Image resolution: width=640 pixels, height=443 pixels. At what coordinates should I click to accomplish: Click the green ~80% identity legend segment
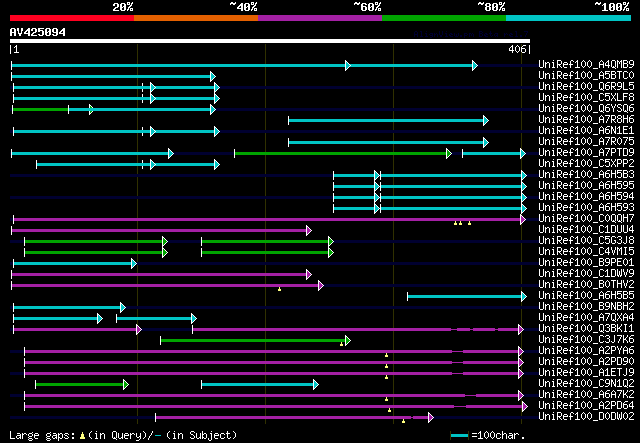click(x=444, y=18)
